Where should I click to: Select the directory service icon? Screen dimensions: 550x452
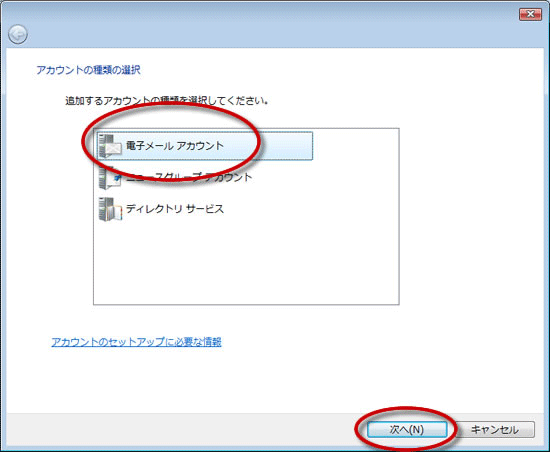tap(110, 209)
